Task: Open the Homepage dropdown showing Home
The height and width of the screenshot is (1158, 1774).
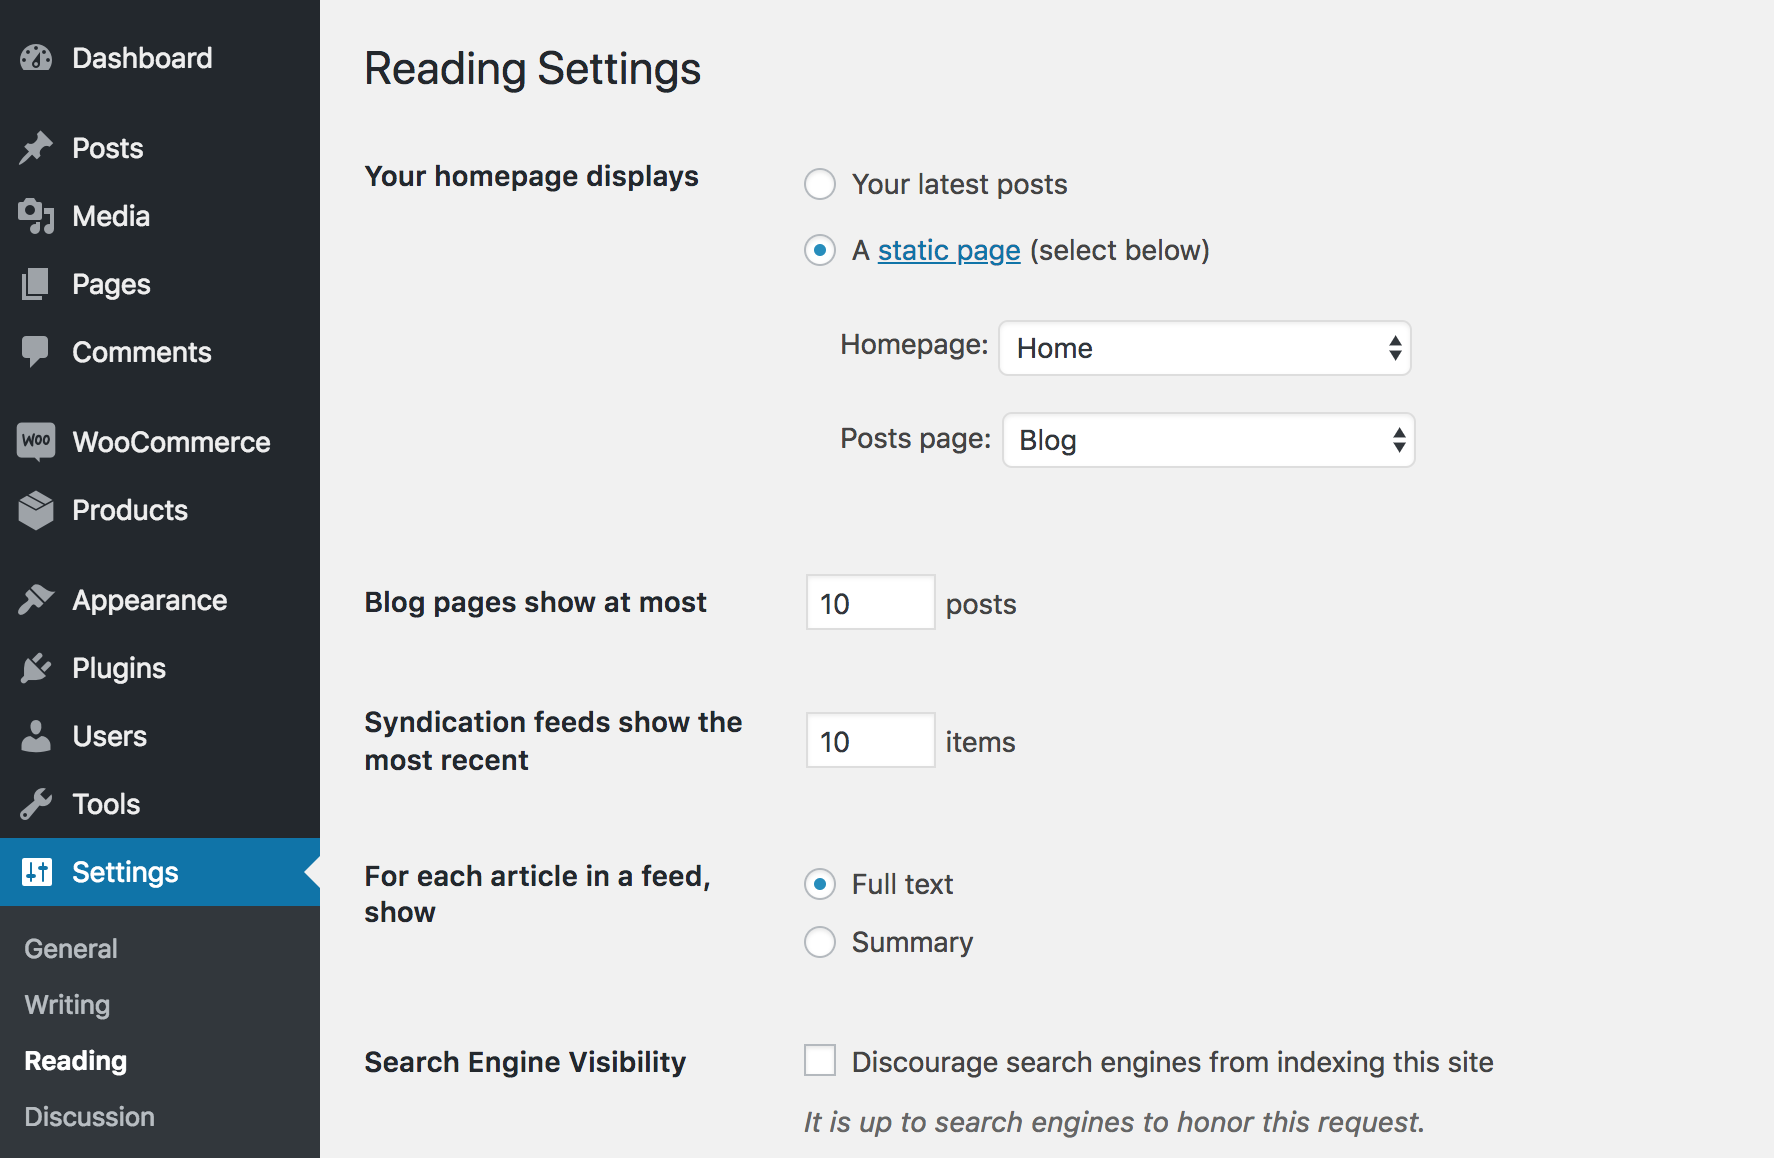Action: [1204, 348]
